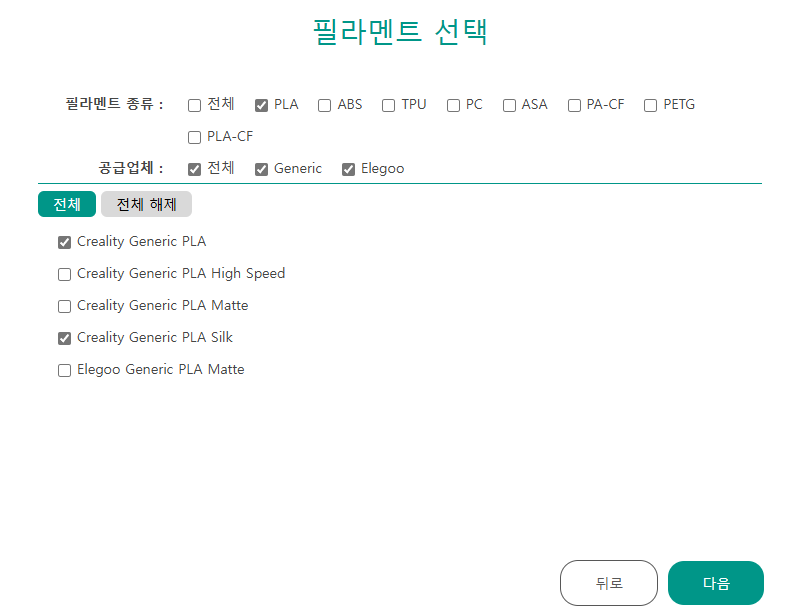The width and height of the screenshot is (797, 613).
Task: Enable the TPU filament type
Action: [388, 105]
